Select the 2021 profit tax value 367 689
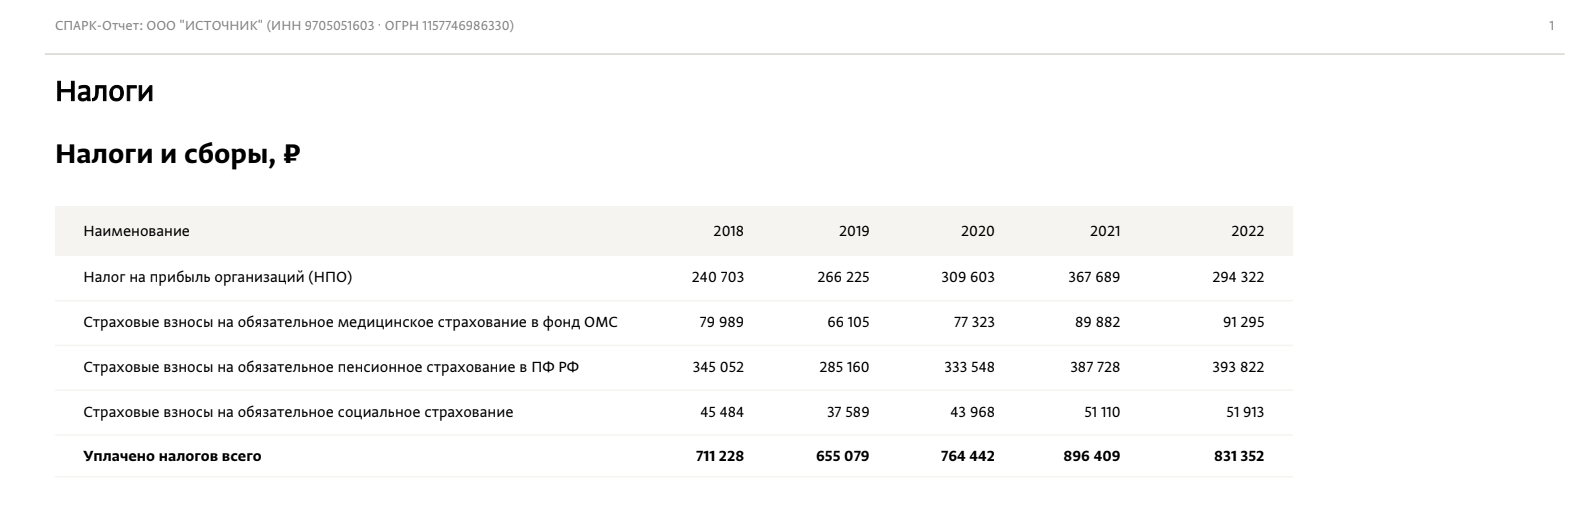Screen dimensions: 1596x530 1094,277
